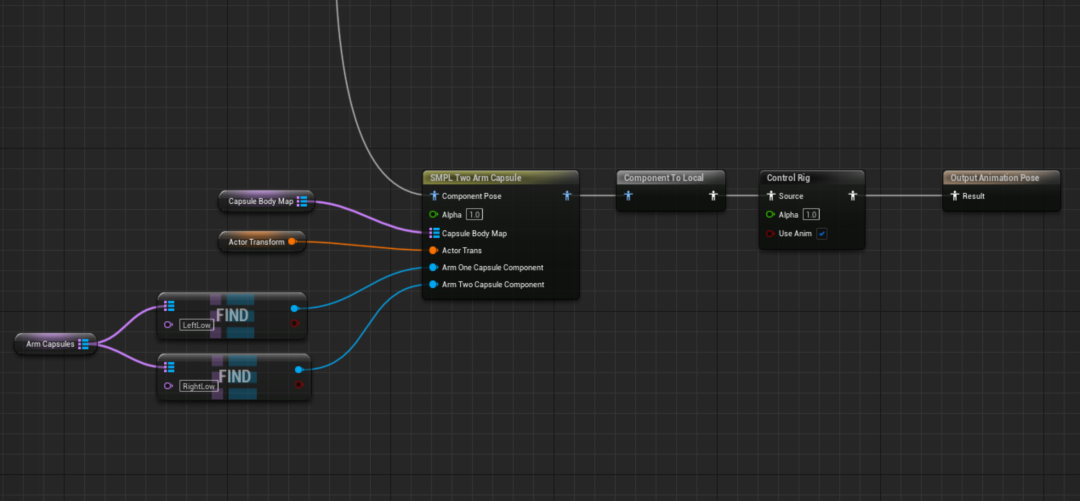Screen dimensions: 1080x501
Task: Edit the LeftLow key field
Action: pyautogui.click(x=196, y=324)
